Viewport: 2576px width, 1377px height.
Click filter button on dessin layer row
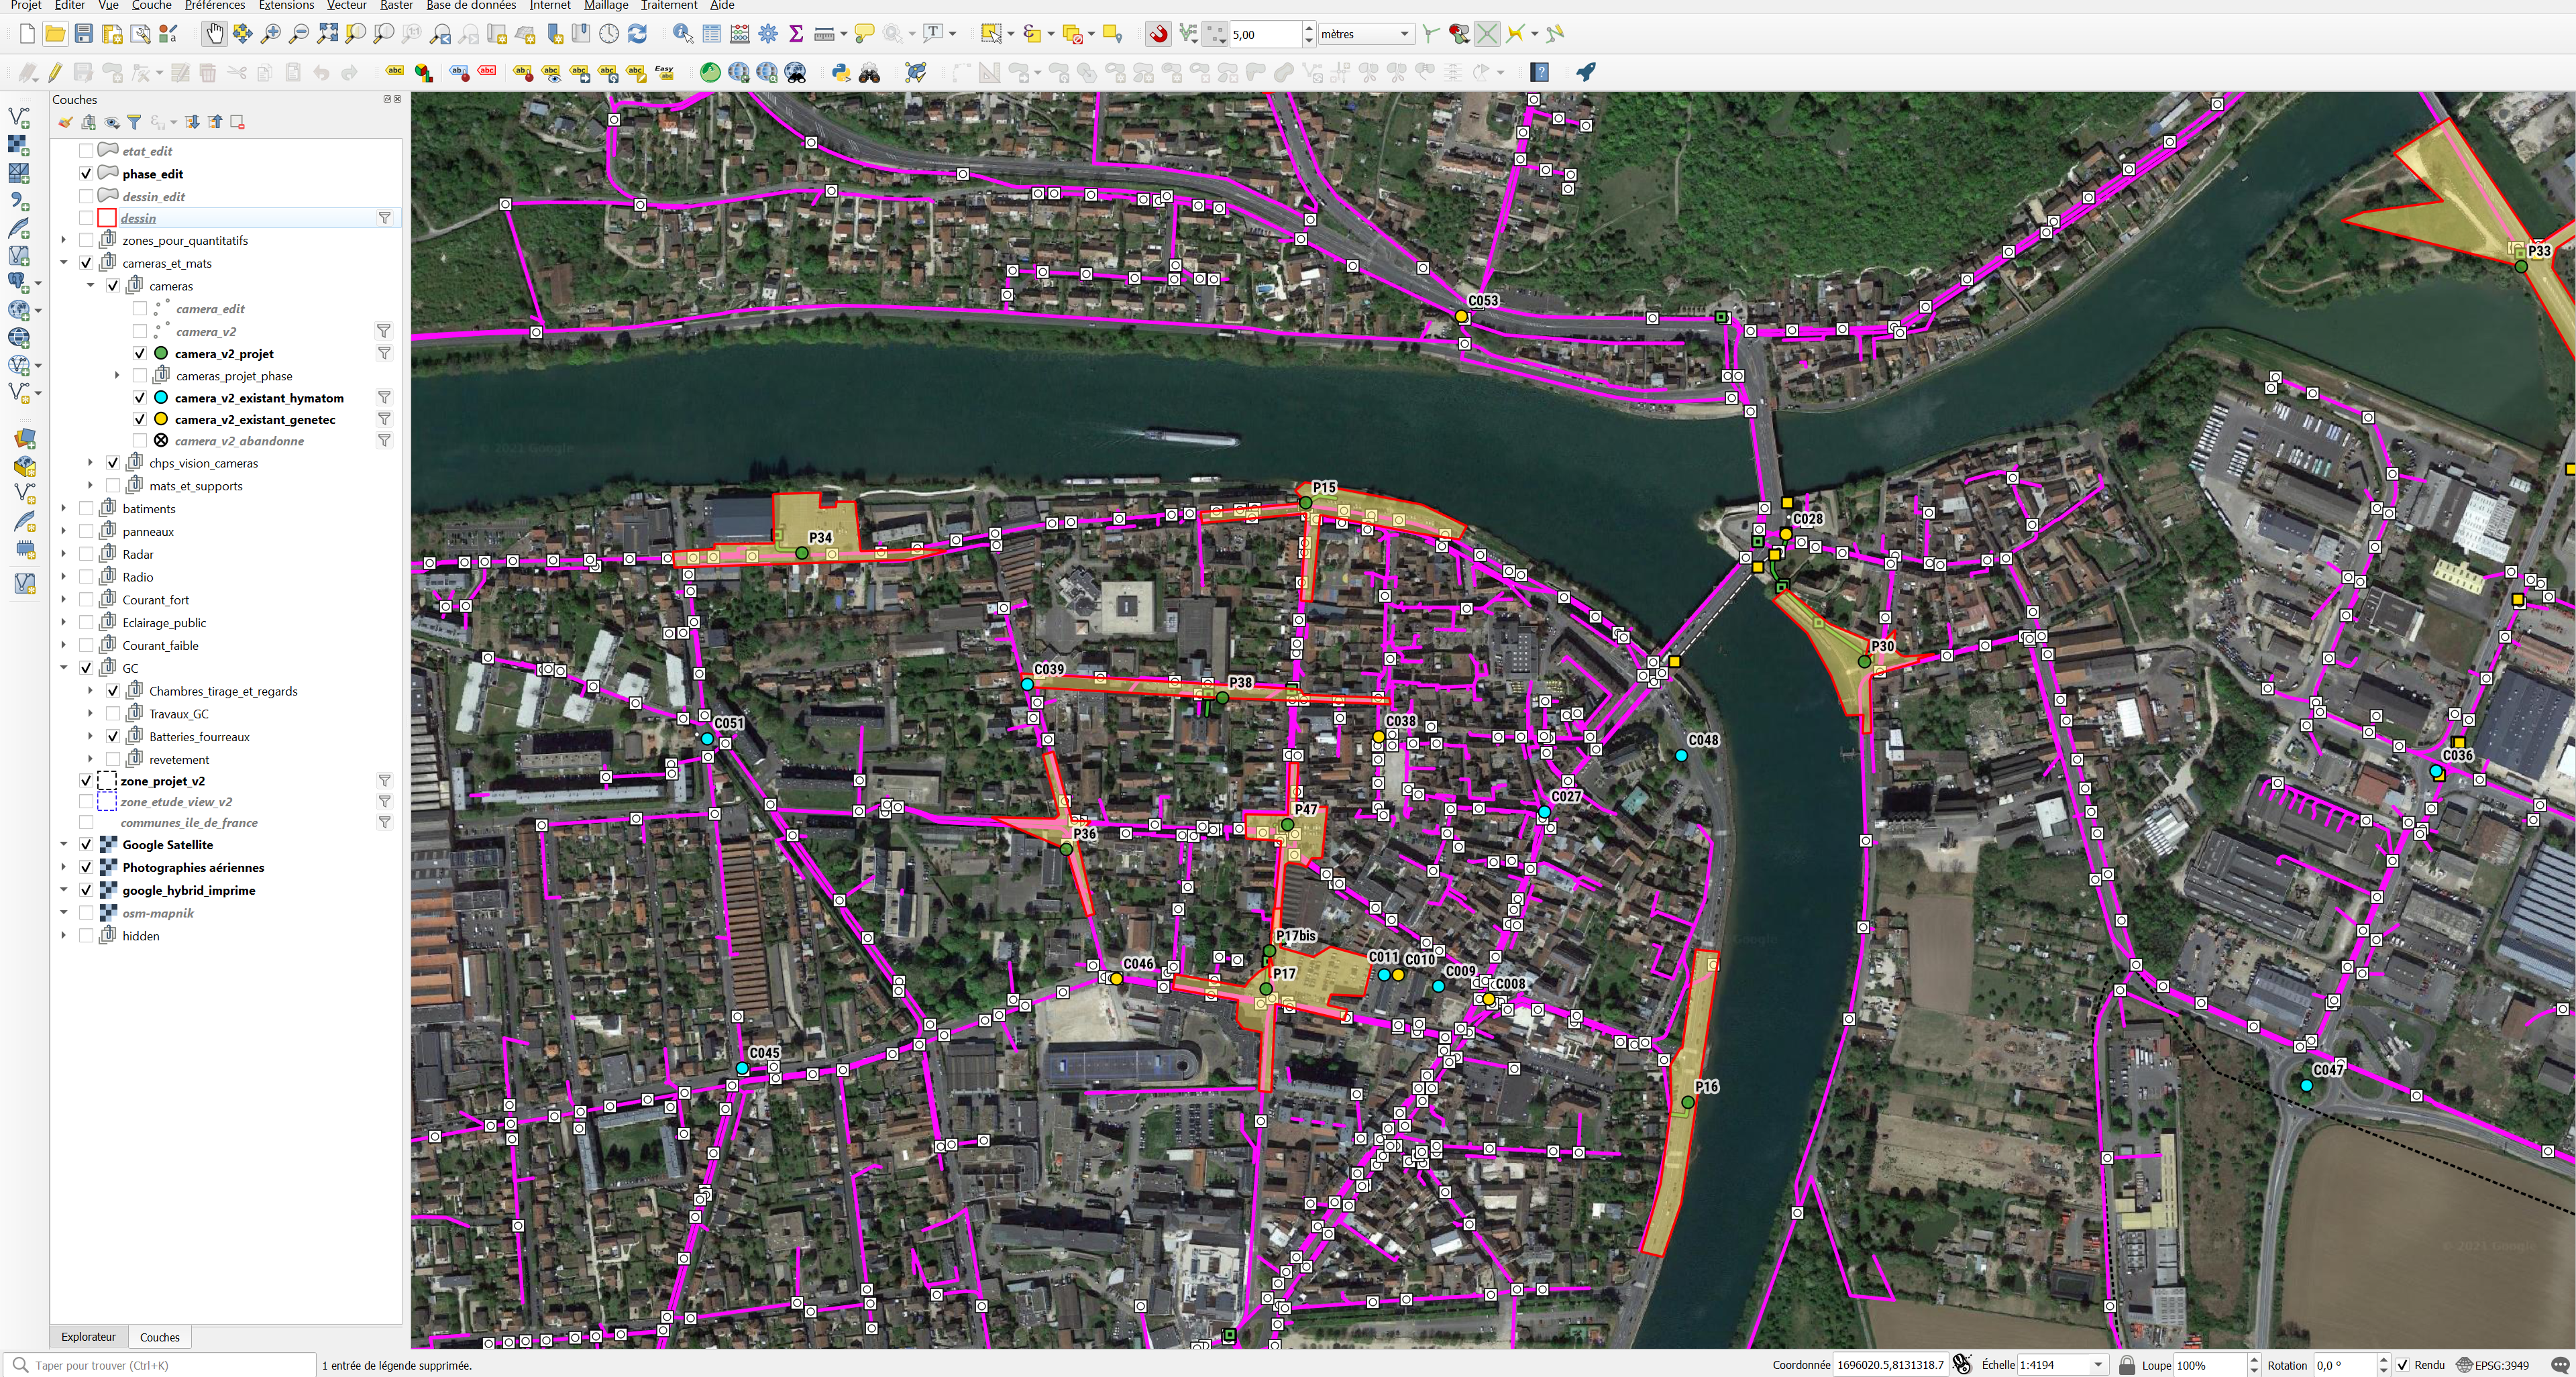[x=384, y=218]
